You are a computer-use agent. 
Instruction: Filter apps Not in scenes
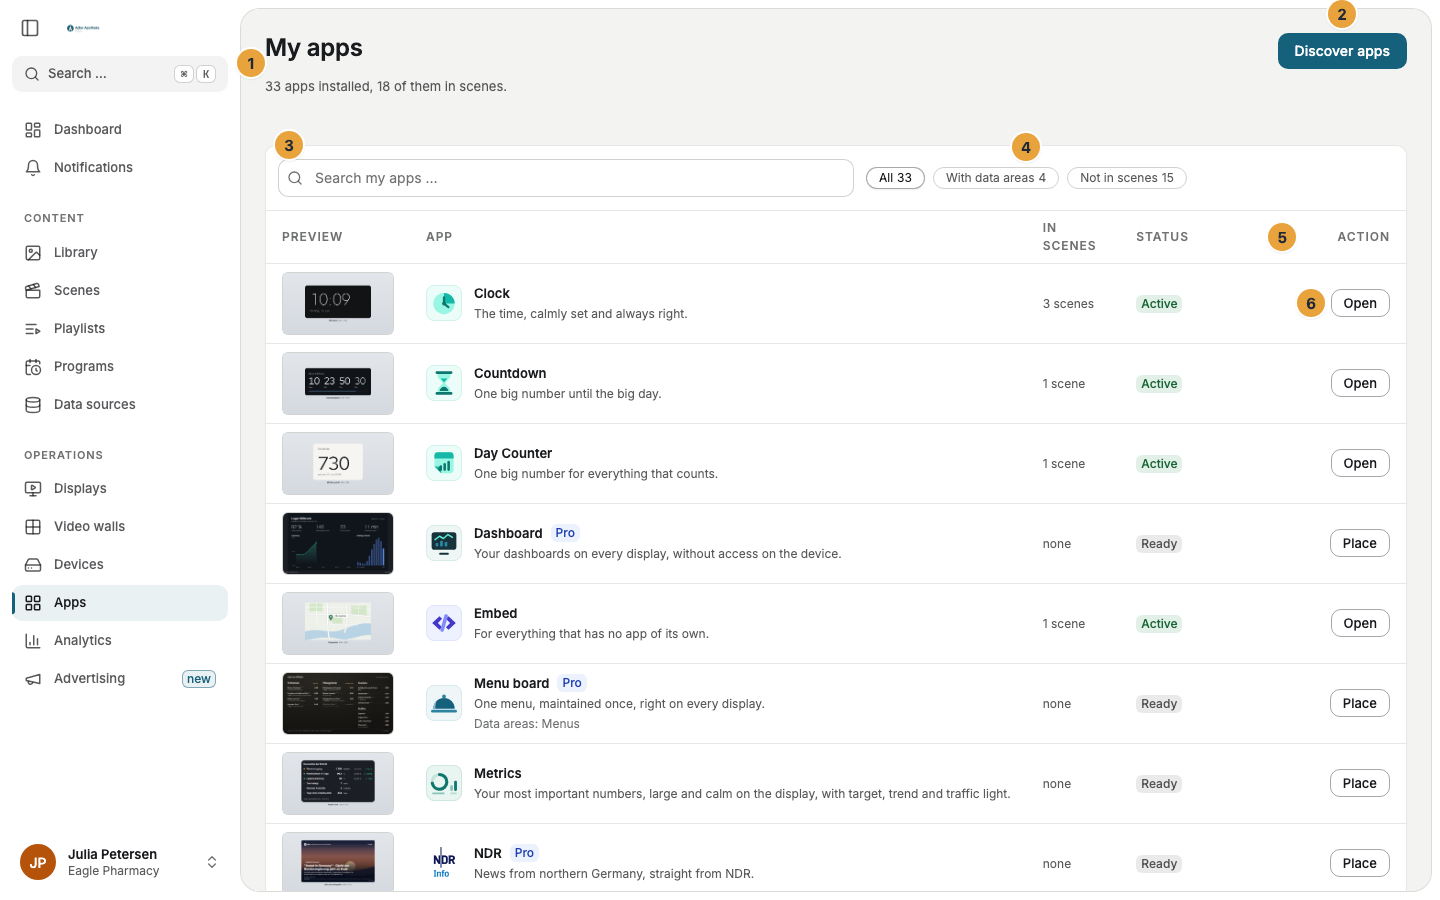pyautogui.click(x=1127, y=178)
